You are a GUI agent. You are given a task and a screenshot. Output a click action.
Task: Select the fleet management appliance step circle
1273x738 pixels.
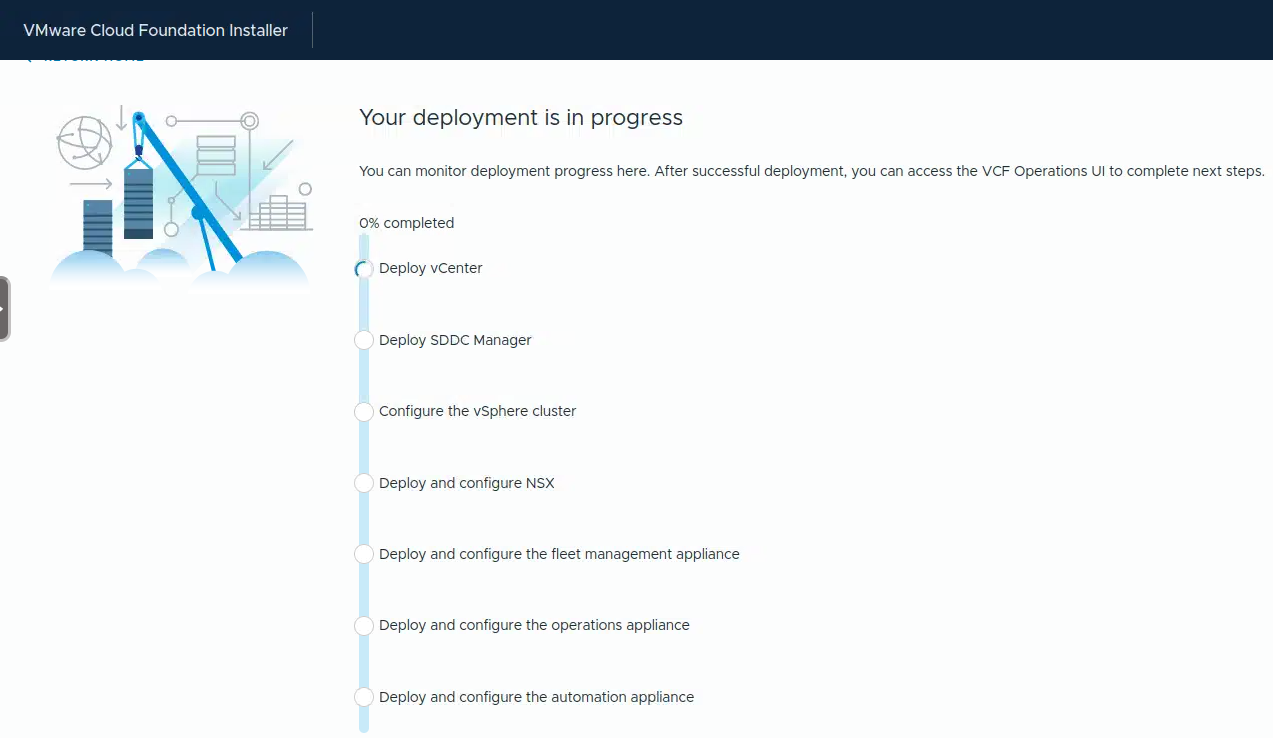[x=364, y=554]
